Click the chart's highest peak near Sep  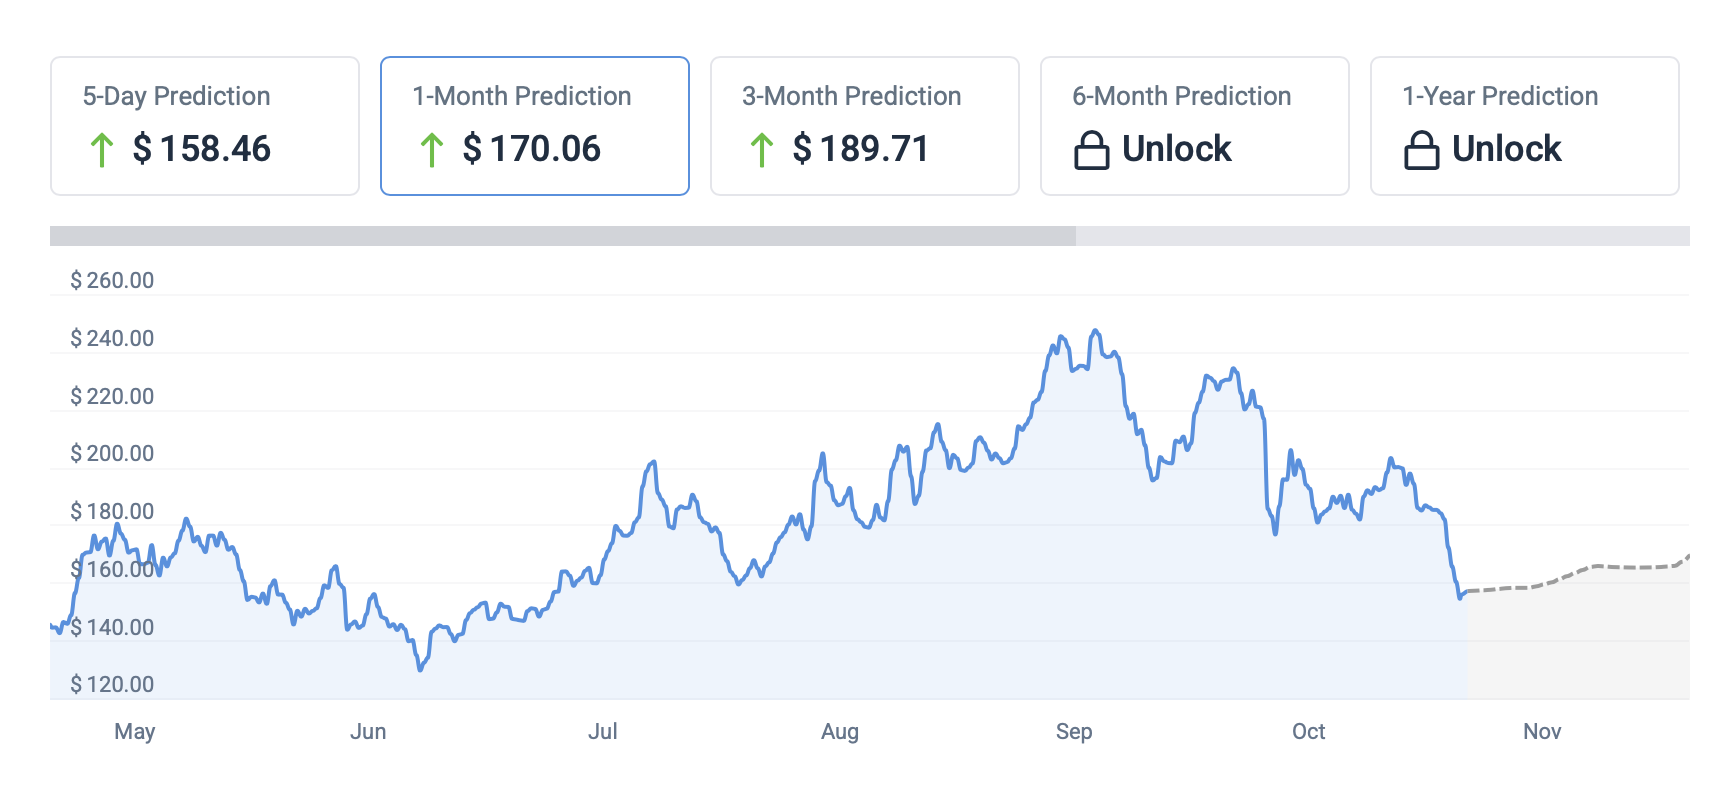click(x=1096, y=331)
